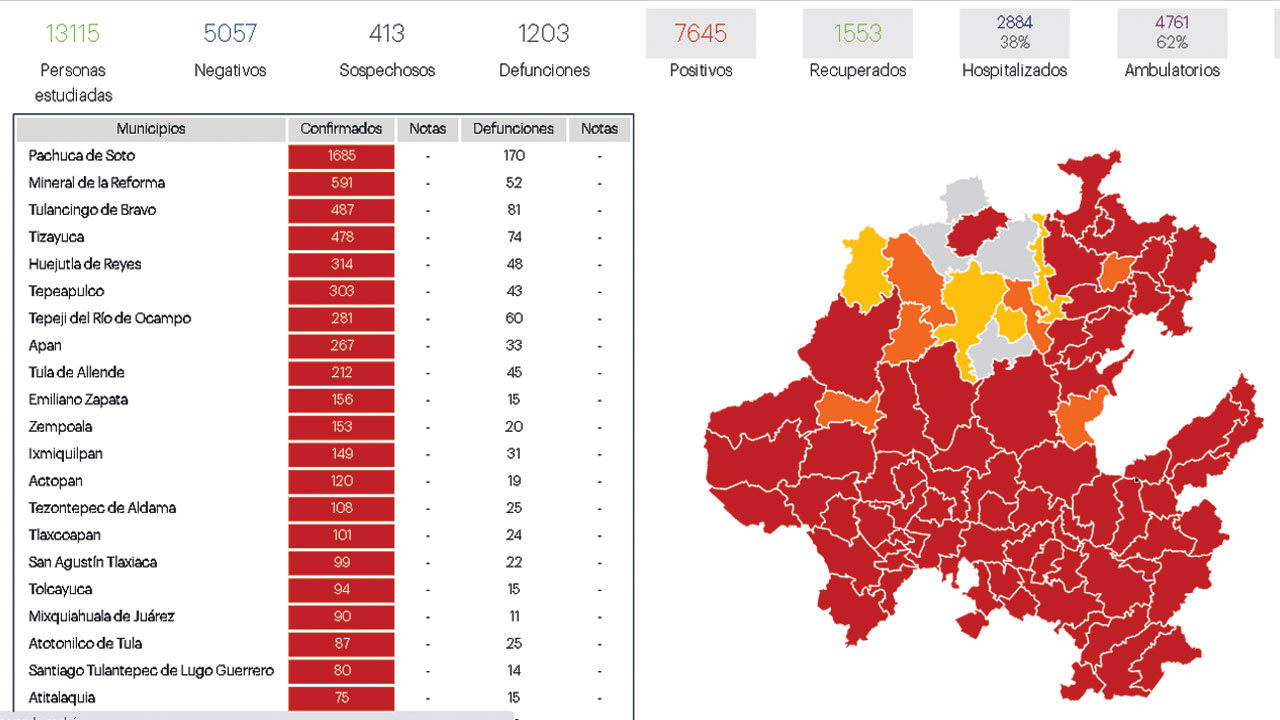Screen dimensions: 1280x720
Task: Click confirmed cell 591
Action: 341,183
